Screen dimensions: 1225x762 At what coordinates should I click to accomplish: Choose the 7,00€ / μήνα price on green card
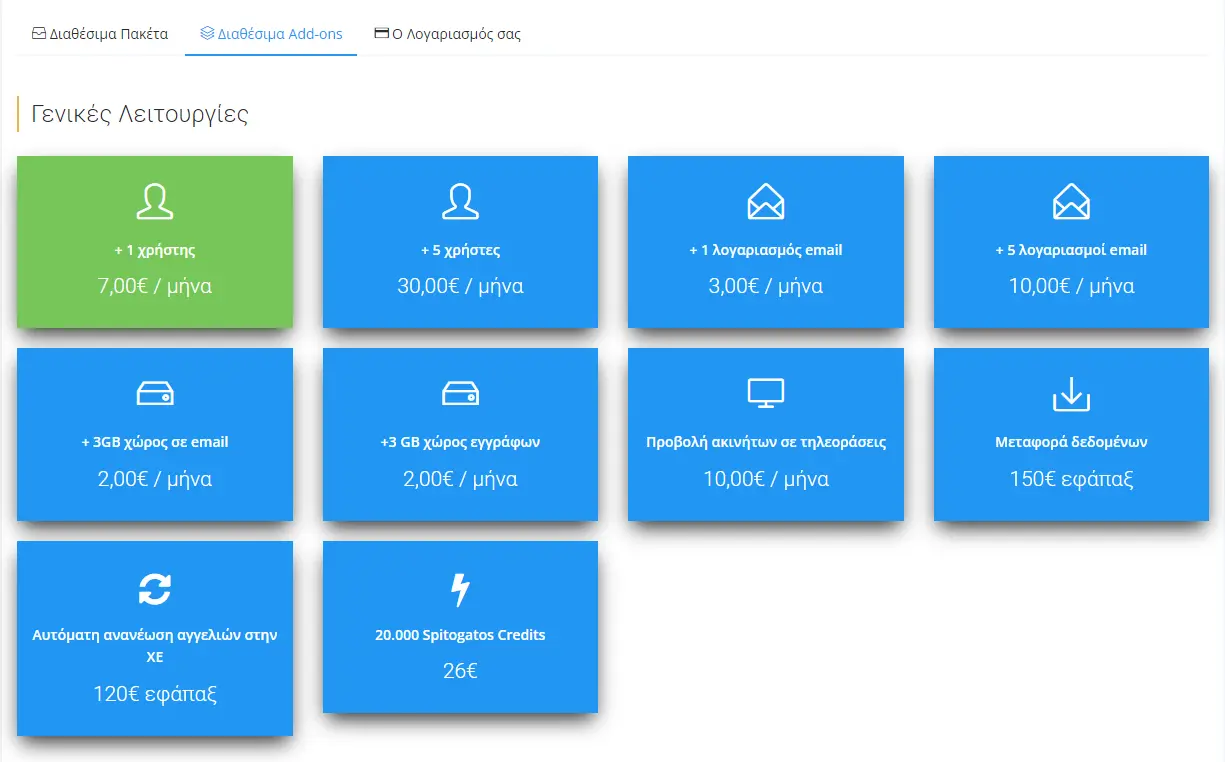155,286
